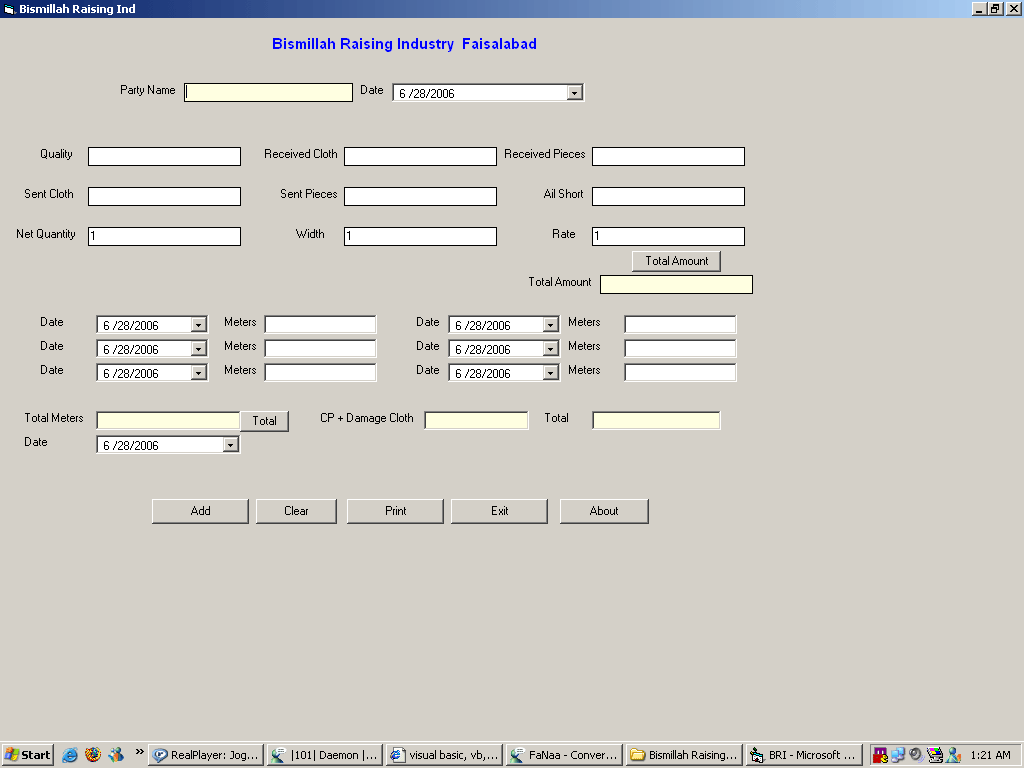Click the Clear button
This screenshot has height=768, width=1024.
(x=296, y=511)
